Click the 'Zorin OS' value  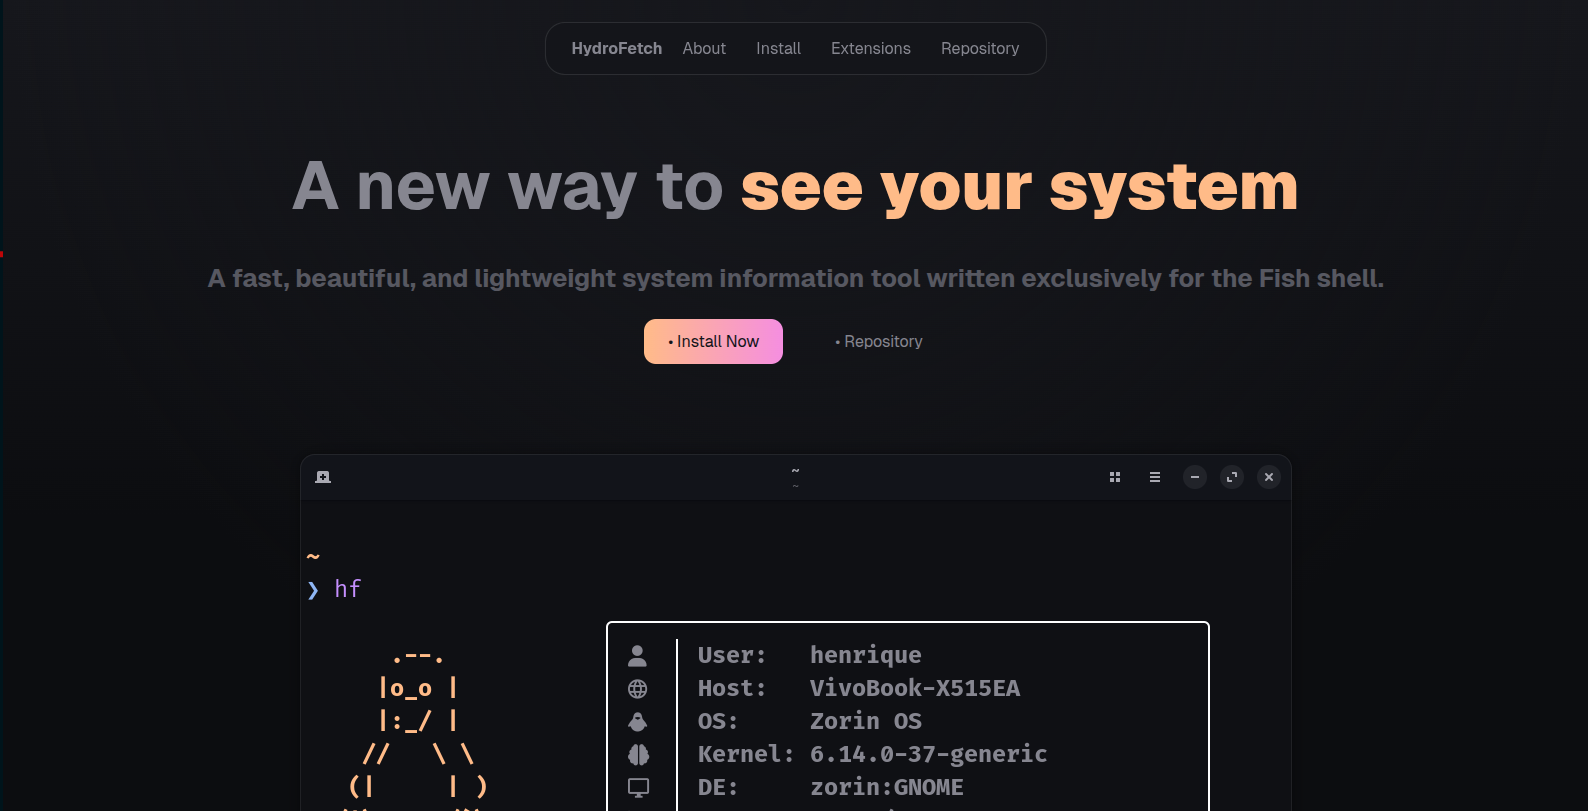coord(866,721)
